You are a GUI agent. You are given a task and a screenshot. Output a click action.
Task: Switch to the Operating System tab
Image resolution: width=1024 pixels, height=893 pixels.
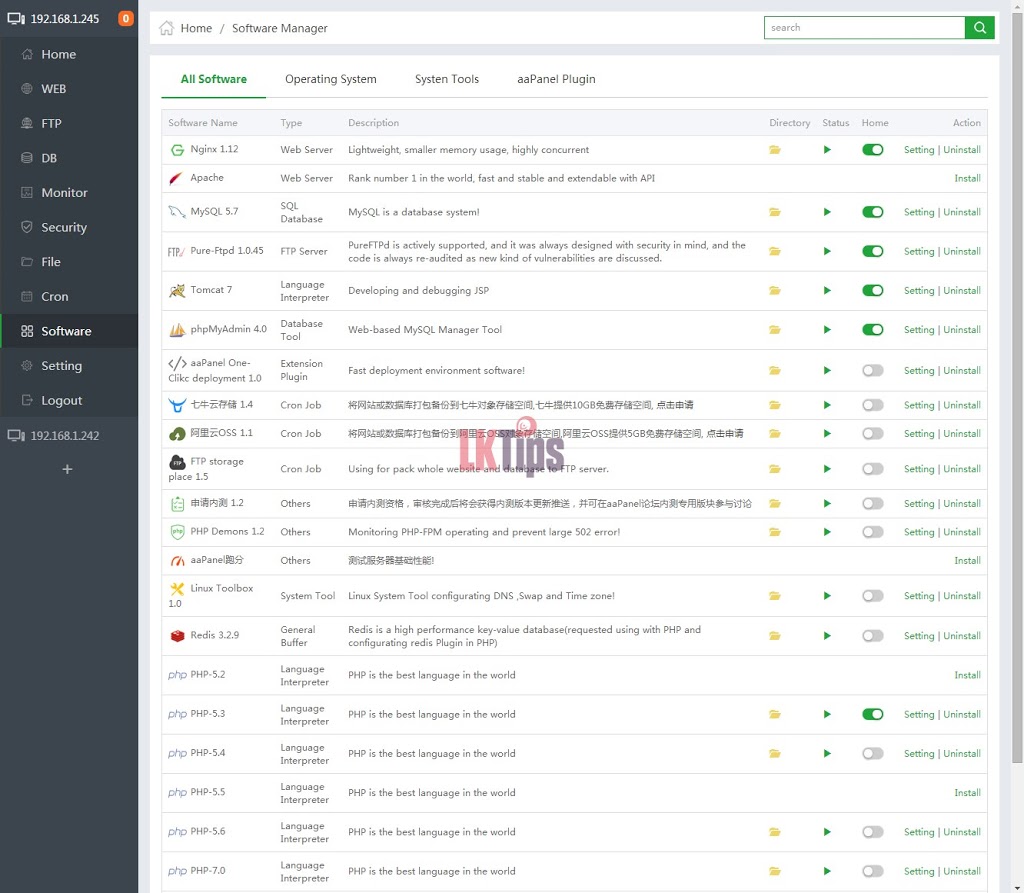(x=330, y=79)
